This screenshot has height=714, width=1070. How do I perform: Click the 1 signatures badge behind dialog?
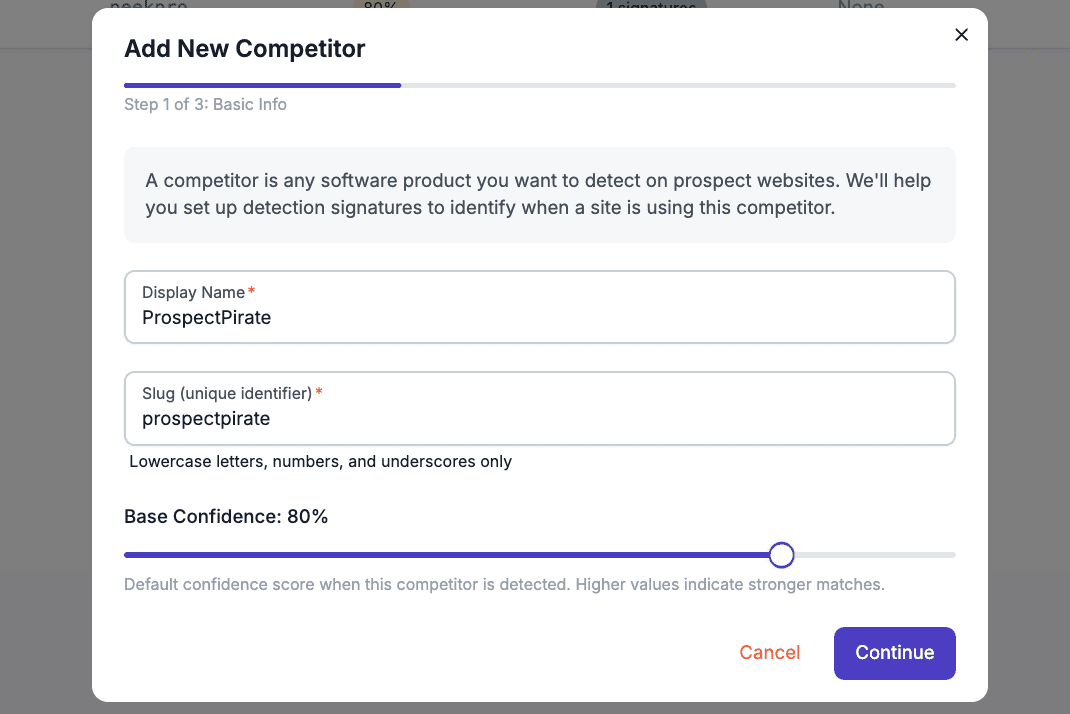651,6
